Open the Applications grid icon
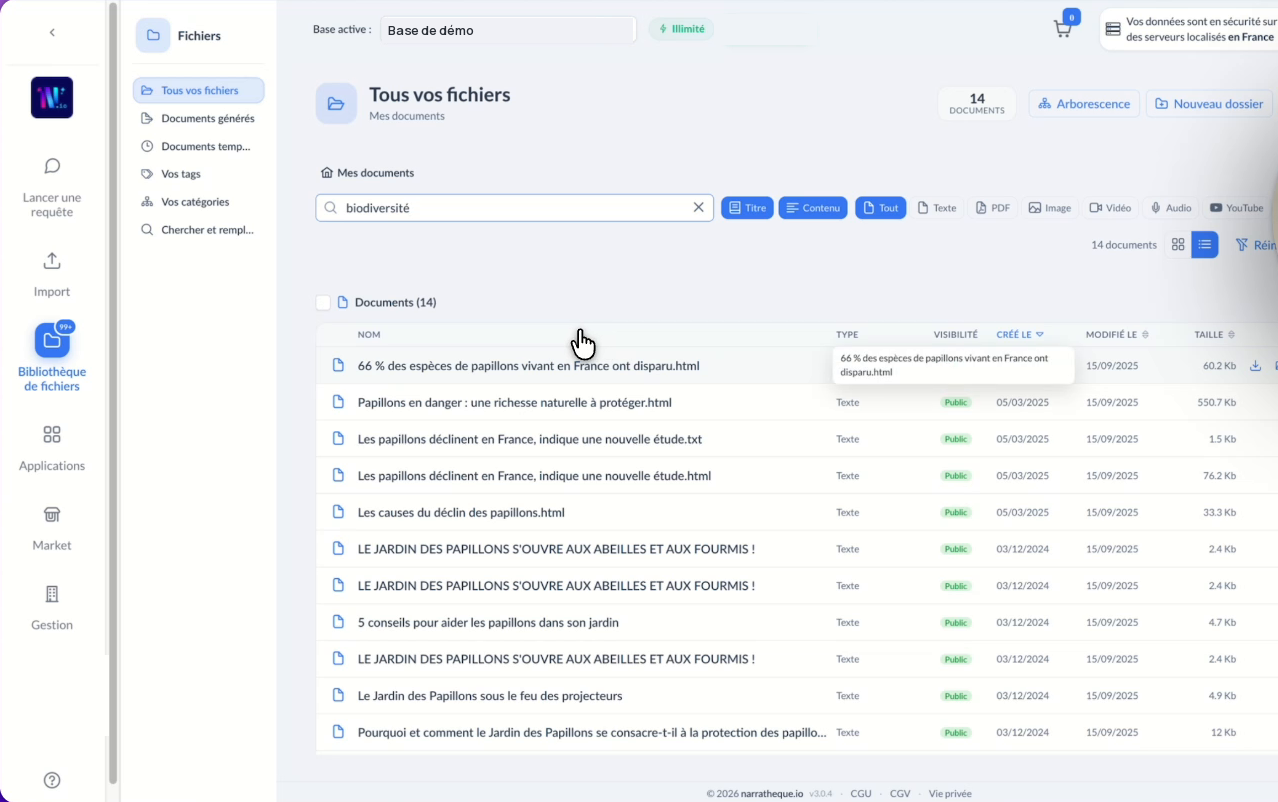This screenshot has width=1278, height=802. click(x=52, y=435)
